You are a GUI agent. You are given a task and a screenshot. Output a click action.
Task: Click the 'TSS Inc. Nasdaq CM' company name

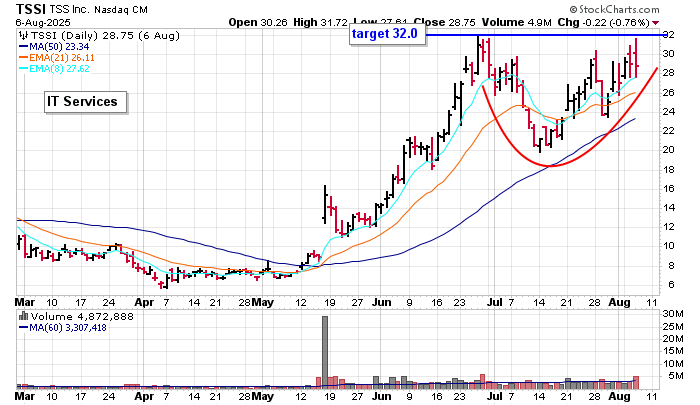99,9
